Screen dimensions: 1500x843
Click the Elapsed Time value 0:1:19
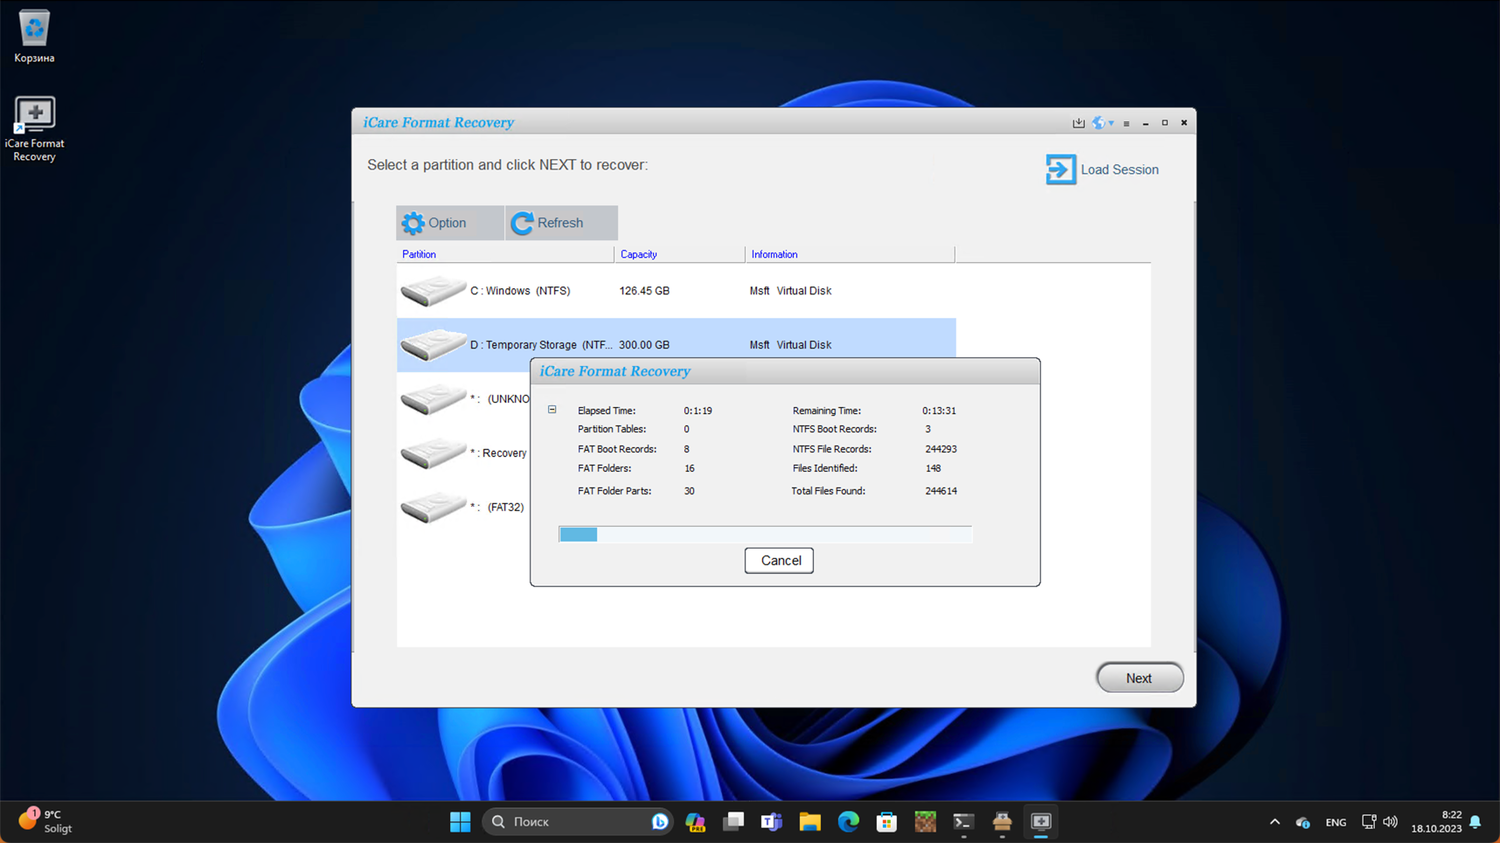(x=698, y=411)
